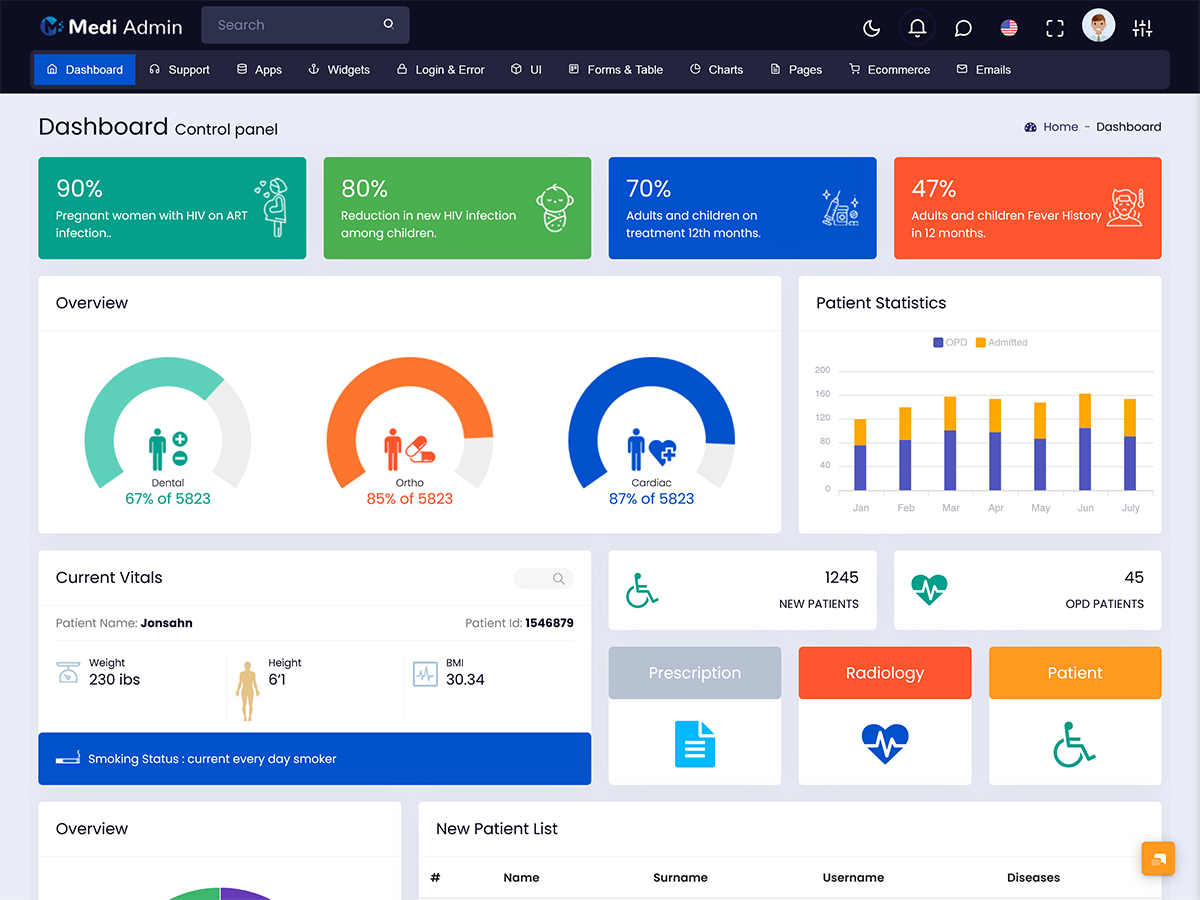Click the Mar bar in chart

(950, 443)
